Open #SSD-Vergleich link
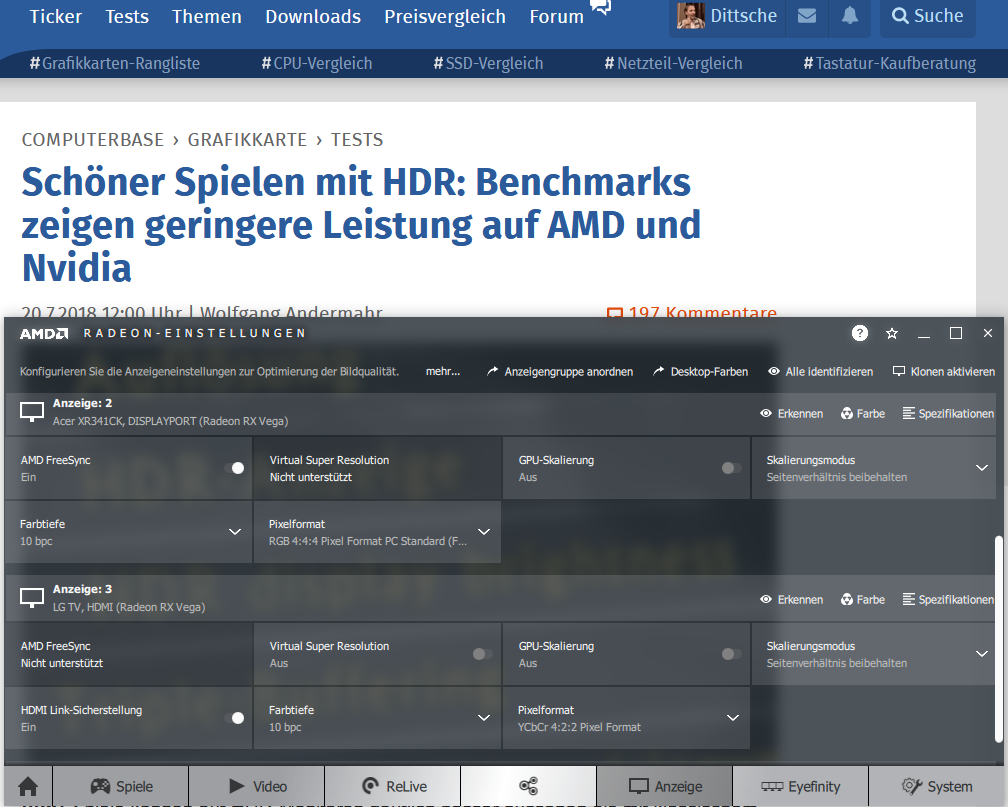 coord(489,63)
